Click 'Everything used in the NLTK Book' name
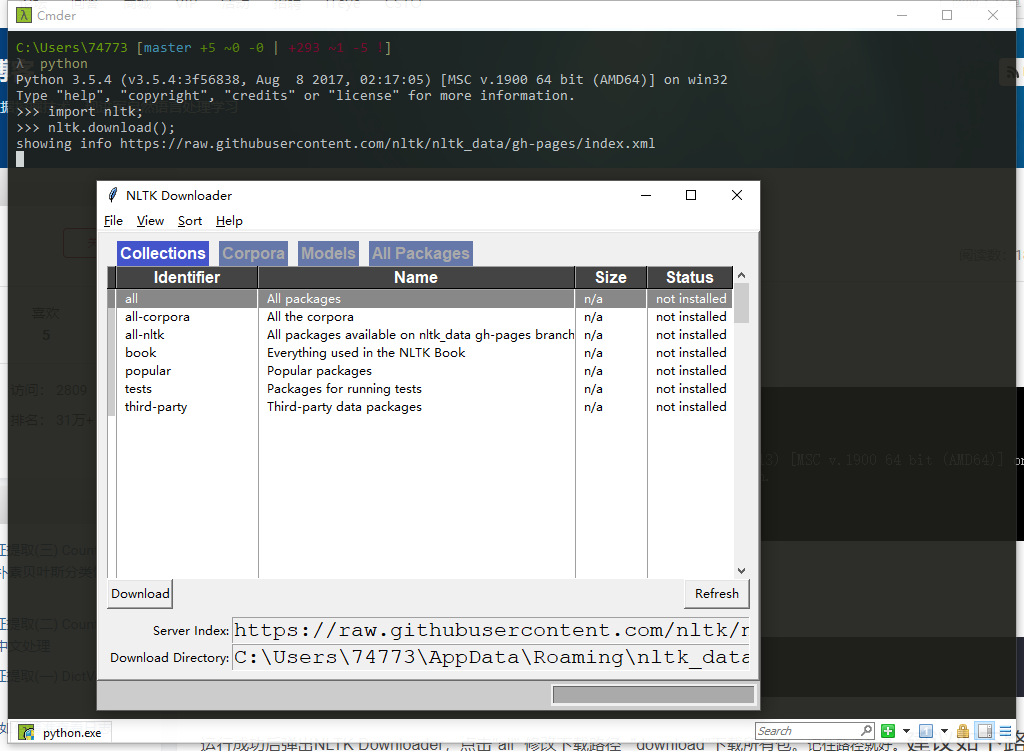1024x751 pixels. [x=366, y=353]
